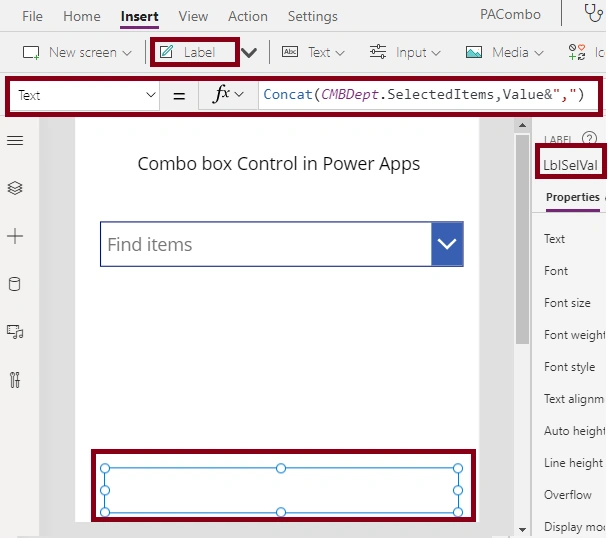Open the File menu
The width and height of the screenshot is (608, 539).
(x=32, y=16)
